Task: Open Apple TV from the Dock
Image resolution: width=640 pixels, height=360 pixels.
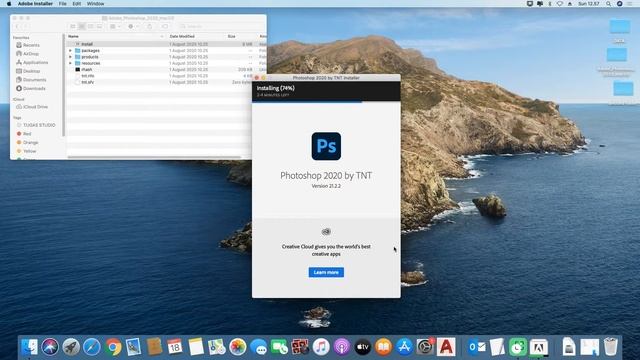Action: coord(362,347)
